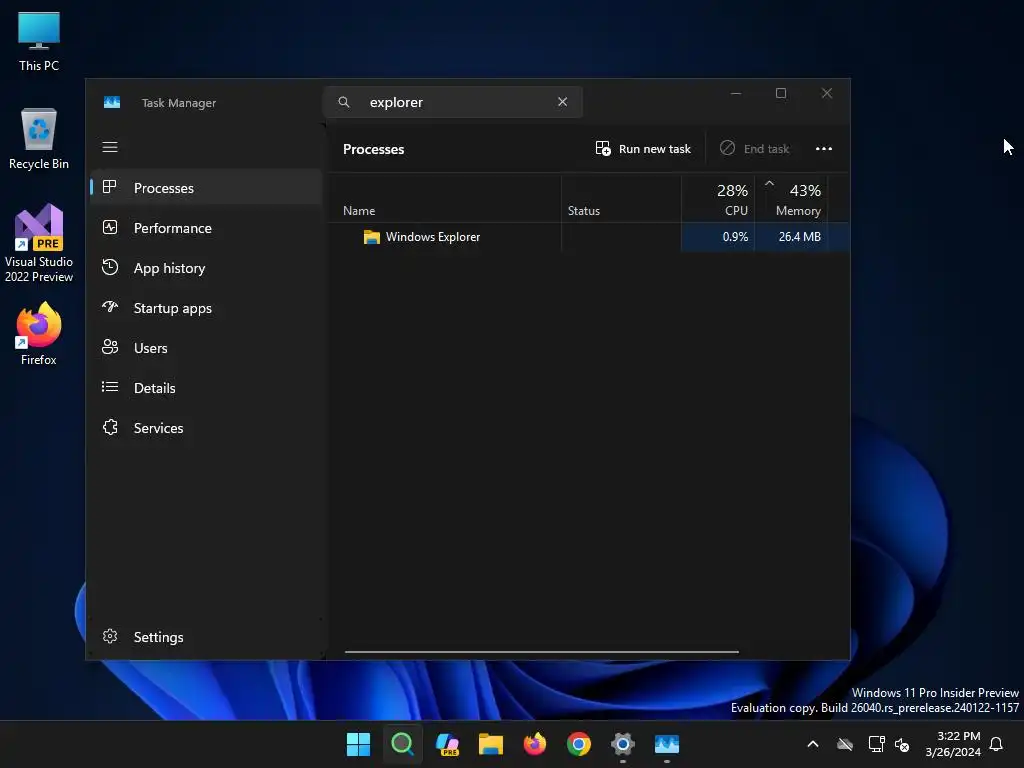Open Startup apps page

coord(206,308)
